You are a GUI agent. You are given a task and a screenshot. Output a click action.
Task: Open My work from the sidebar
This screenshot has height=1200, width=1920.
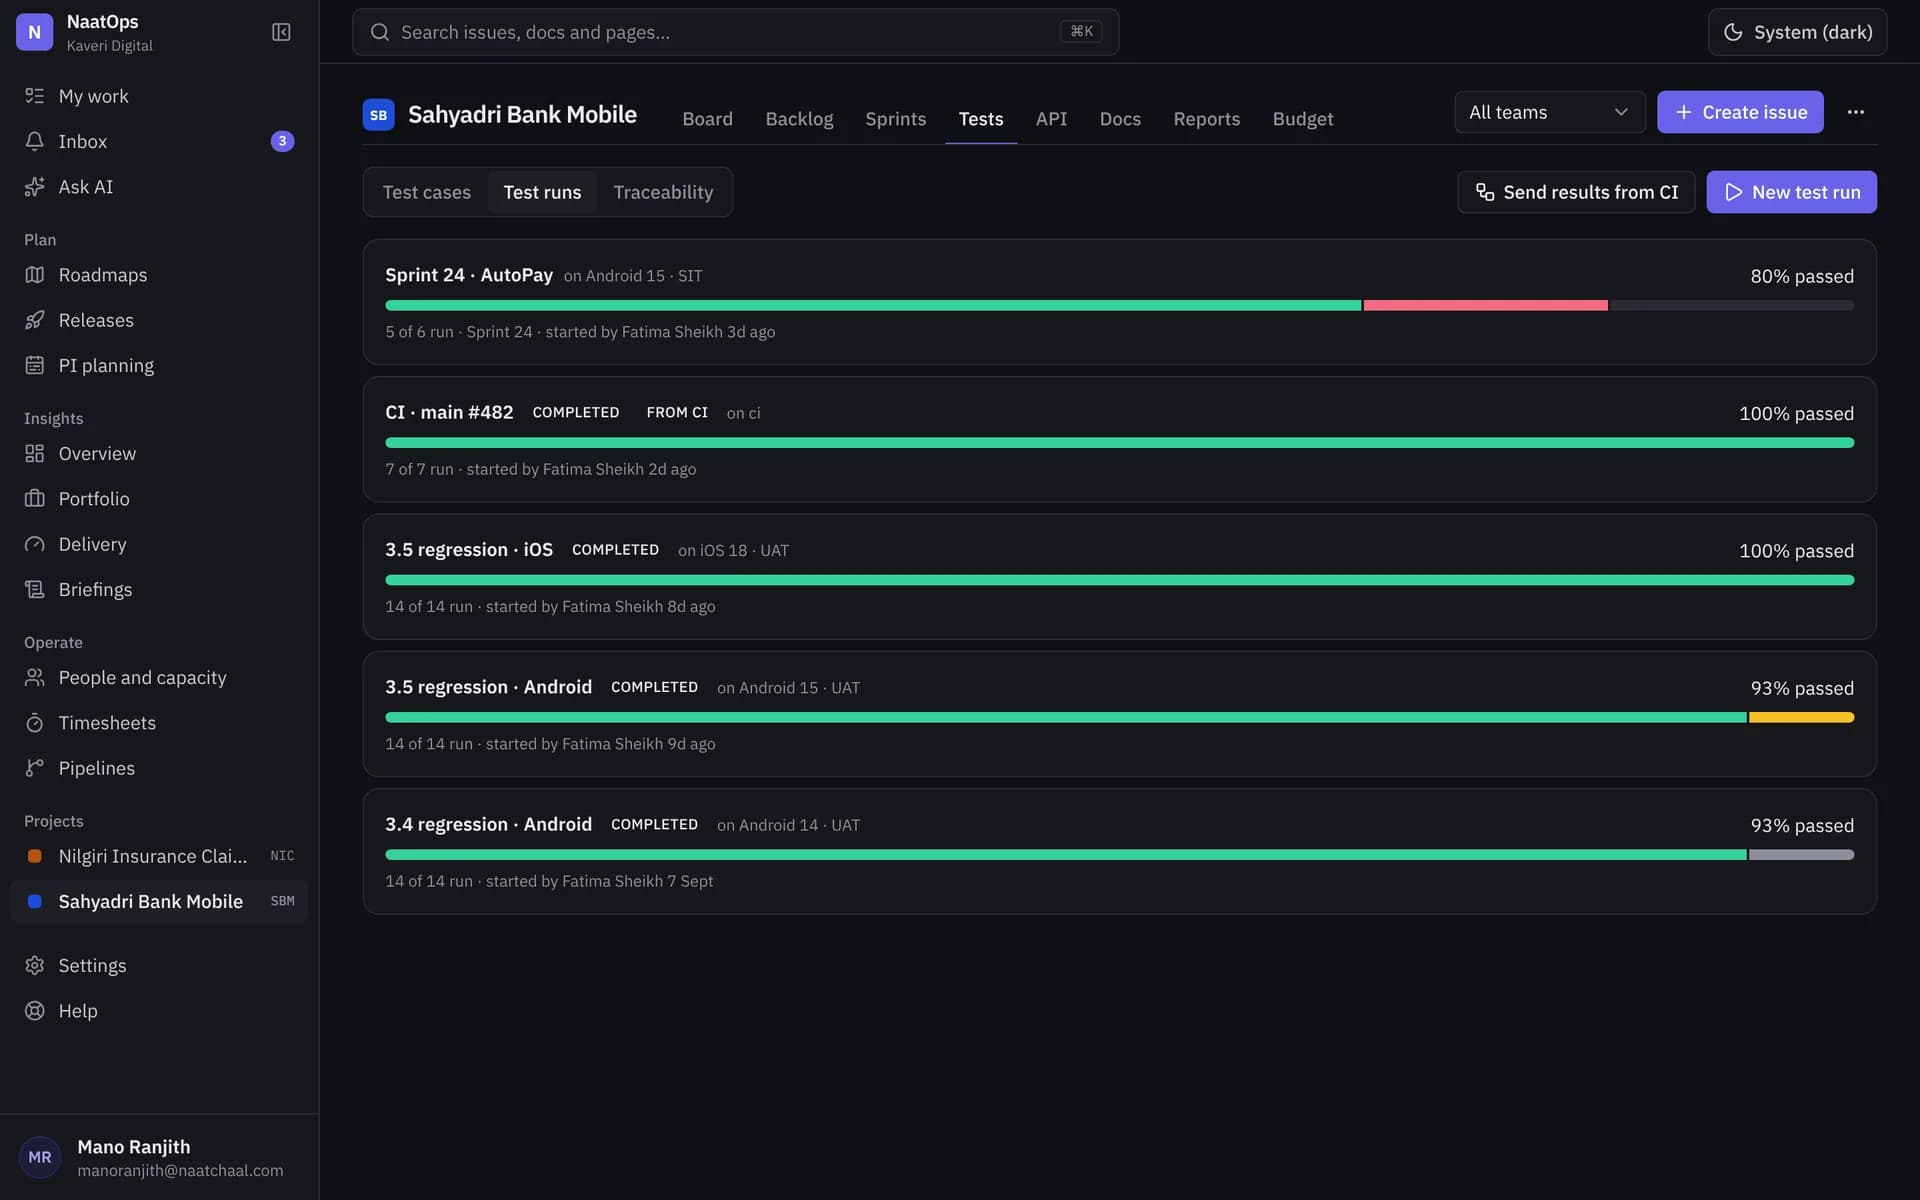159,96
